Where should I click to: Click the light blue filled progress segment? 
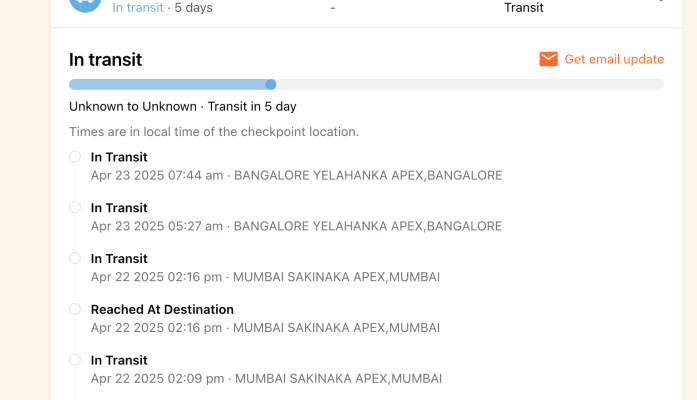[168, 84]
